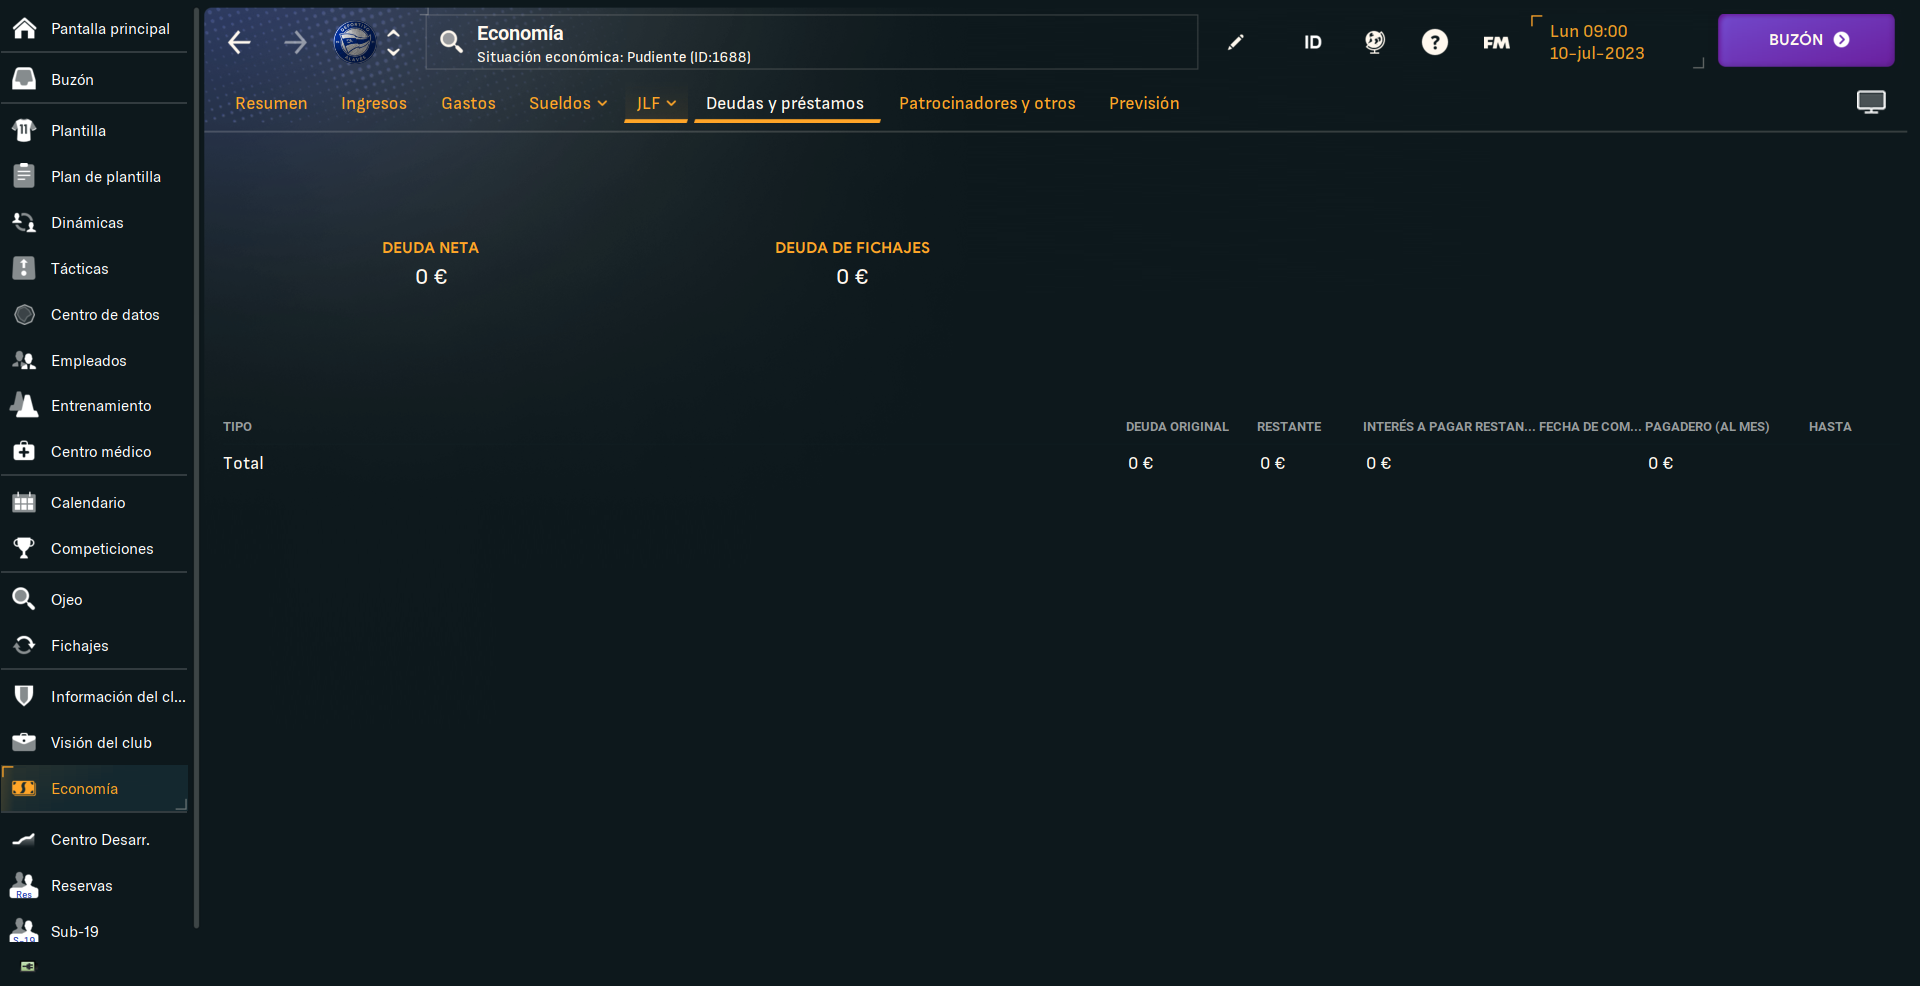Viewport: 1920px width, 986px height.
Task: Open Competiciones trophy icon
Action: click(24, 548)
